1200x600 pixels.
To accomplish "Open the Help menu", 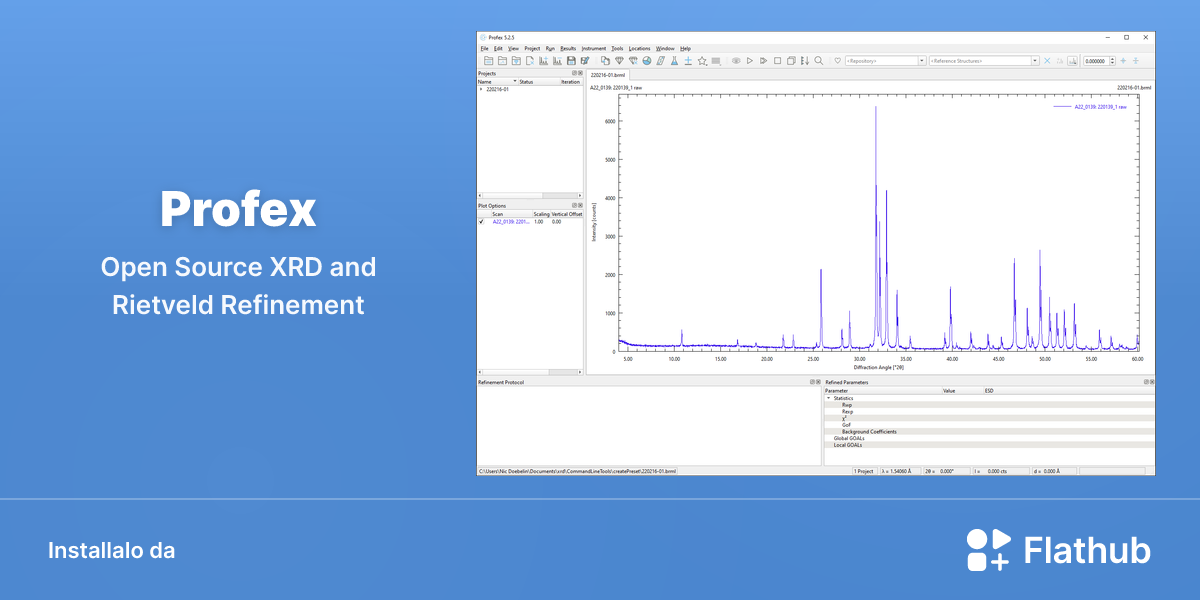I will pos(685,48).
